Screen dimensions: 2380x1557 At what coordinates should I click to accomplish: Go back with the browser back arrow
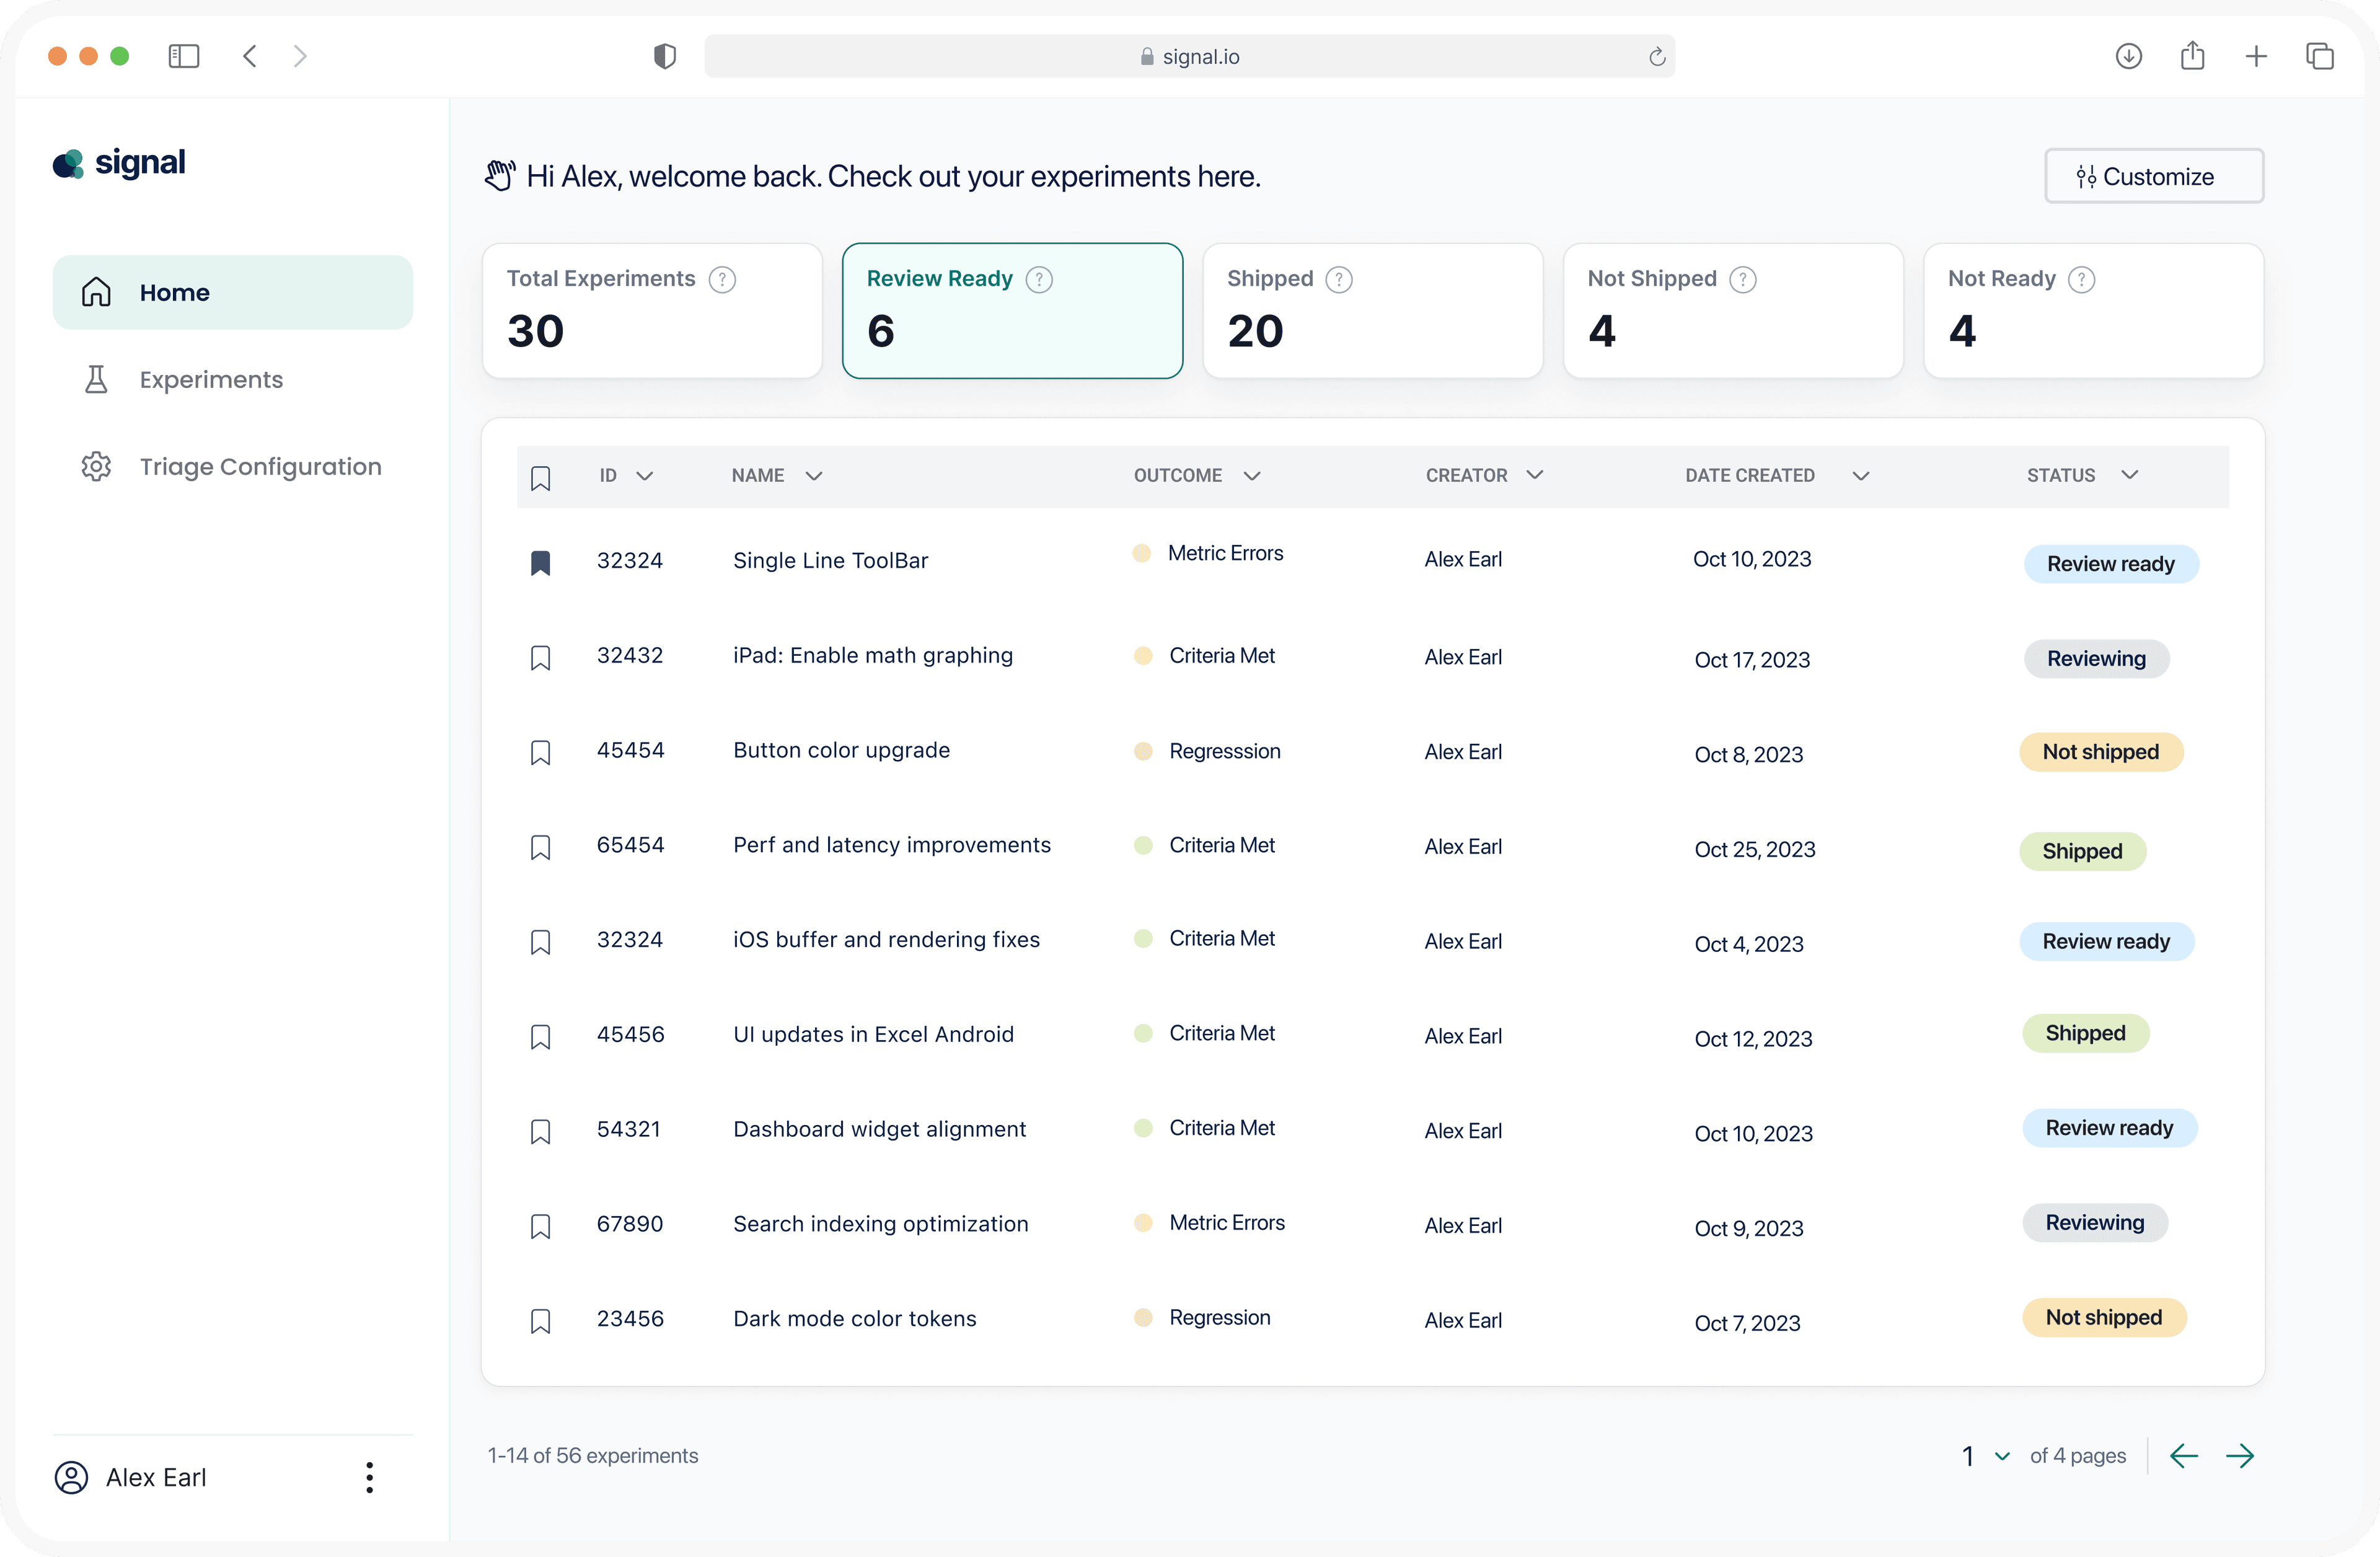point(250,56)
